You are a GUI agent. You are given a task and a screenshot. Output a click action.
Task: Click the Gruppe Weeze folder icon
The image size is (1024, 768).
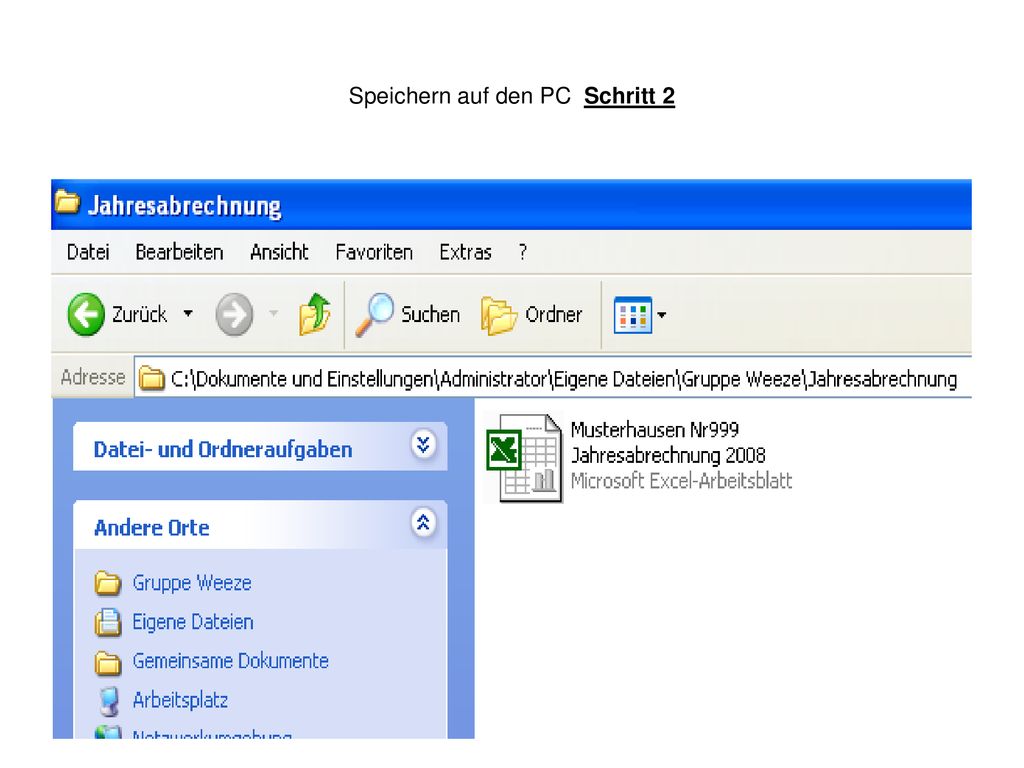click(108, 583)
